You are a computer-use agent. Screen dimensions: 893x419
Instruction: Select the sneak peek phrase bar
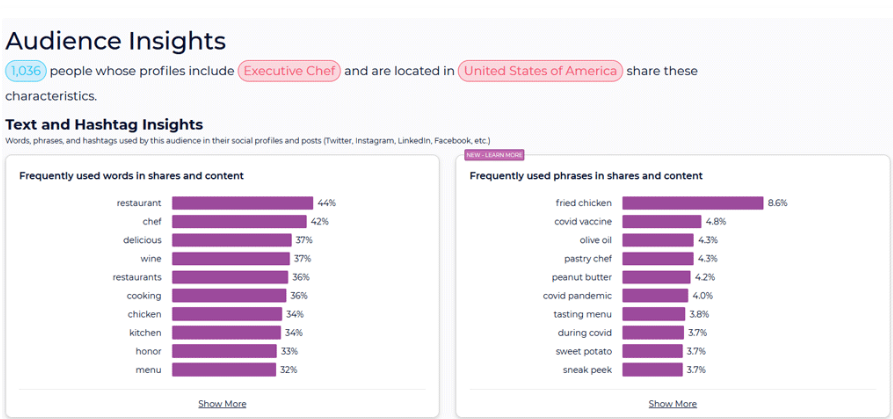652,370
